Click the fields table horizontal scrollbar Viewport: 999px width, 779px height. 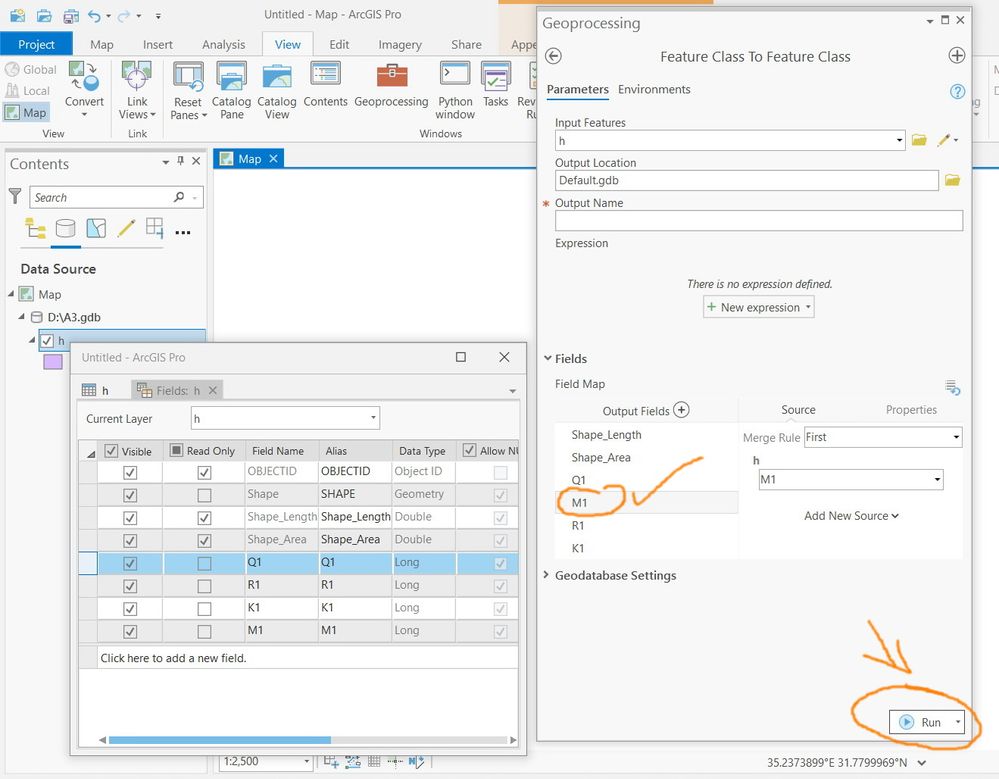(x=219, y=740)
